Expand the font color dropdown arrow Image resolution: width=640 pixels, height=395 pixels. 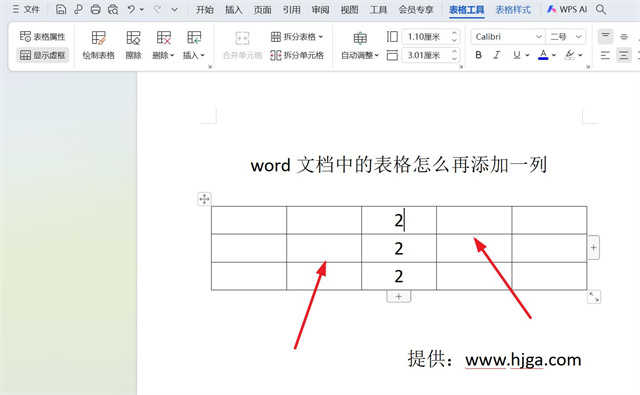[554, 55]
